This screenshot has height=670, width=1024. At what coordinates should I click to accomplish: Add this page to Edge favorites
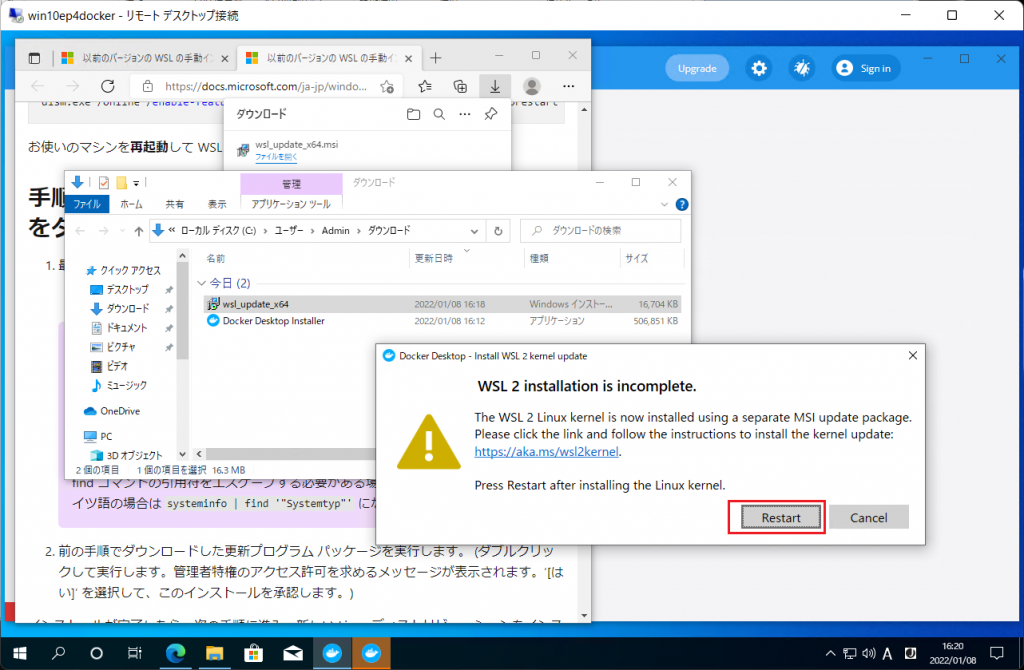tap(387, 86)
